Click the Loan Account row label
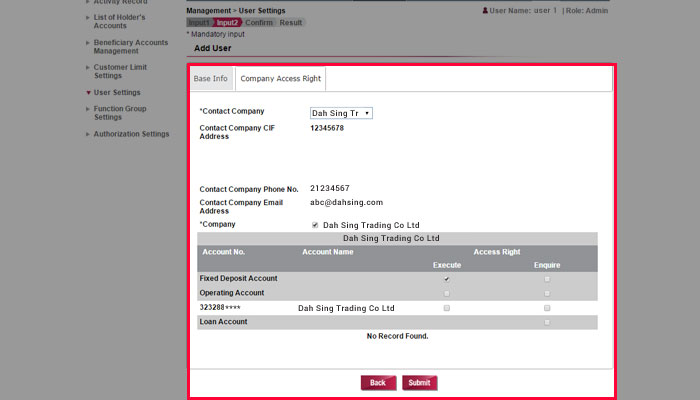 click(x=223, y=322)
